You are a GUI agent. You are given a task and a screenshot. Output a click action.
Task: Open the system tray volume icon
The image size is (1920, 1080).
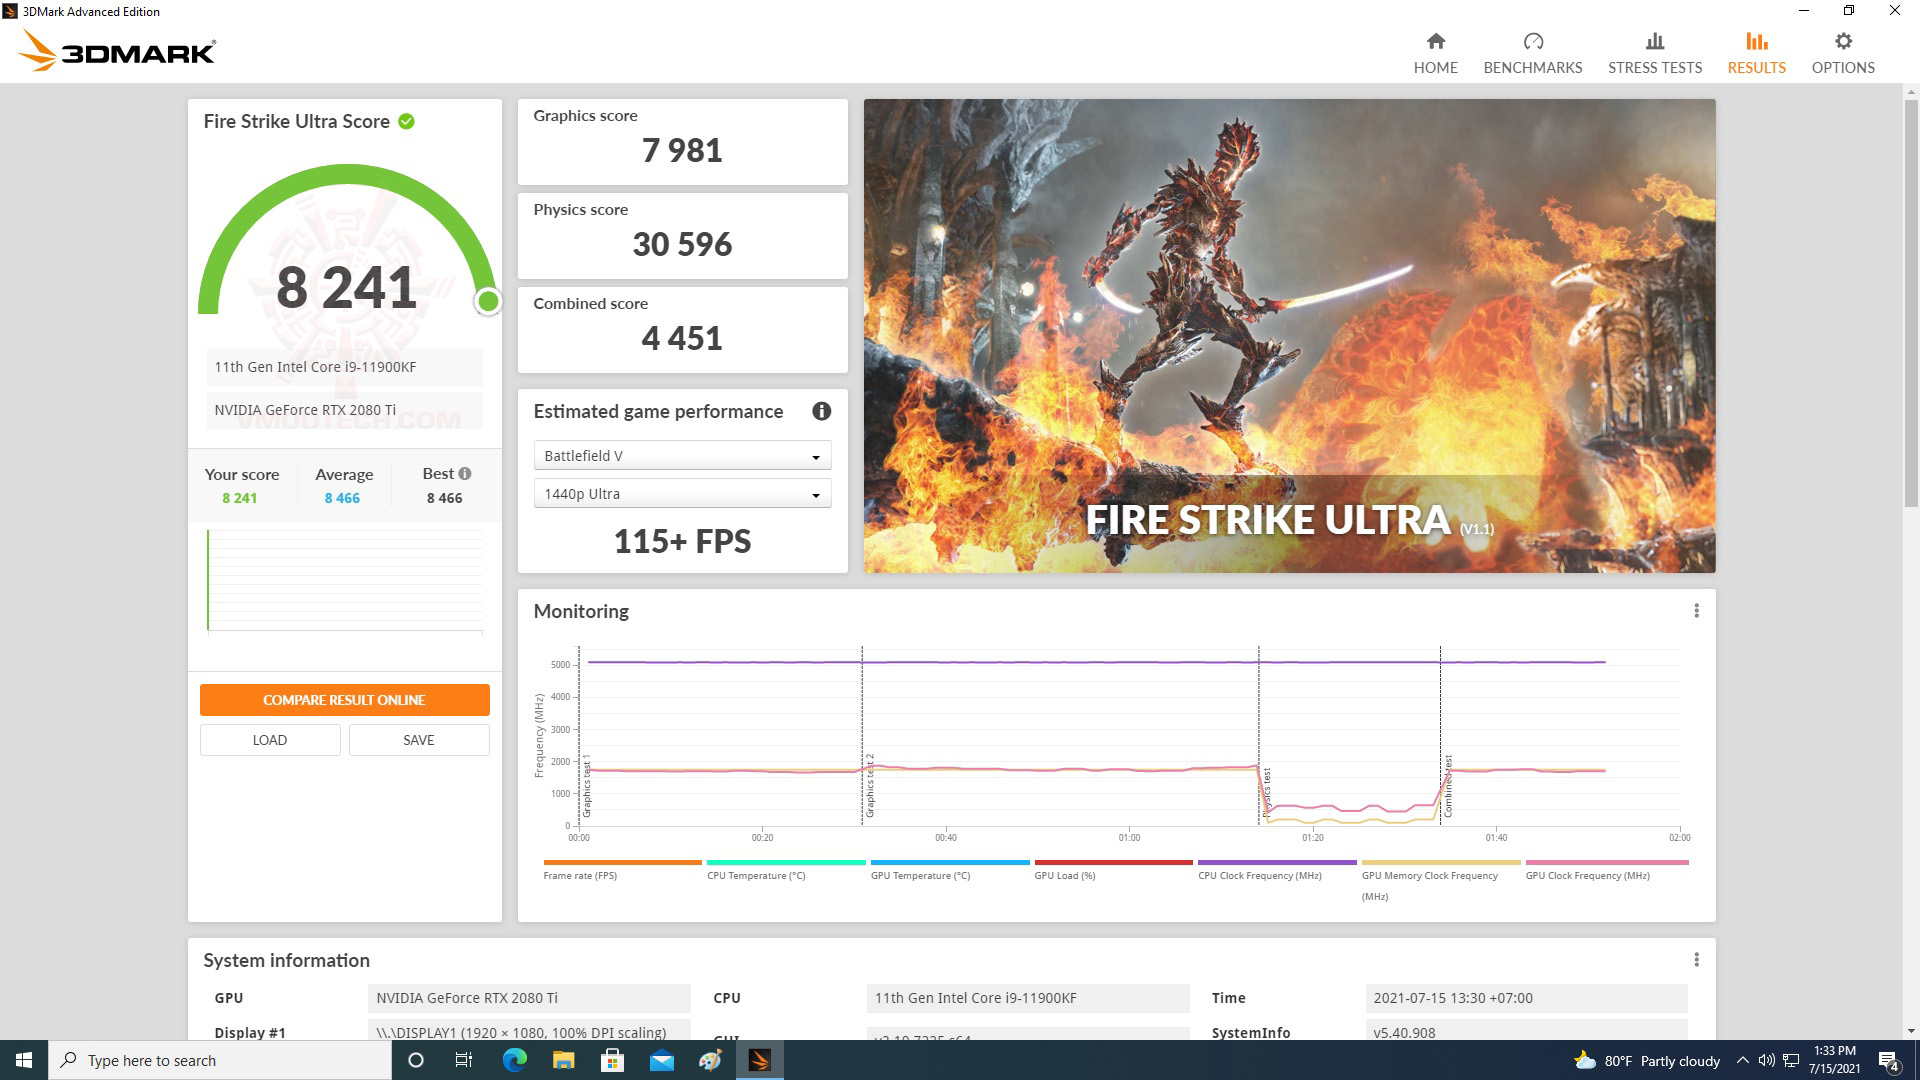tap(1768, 1060)
